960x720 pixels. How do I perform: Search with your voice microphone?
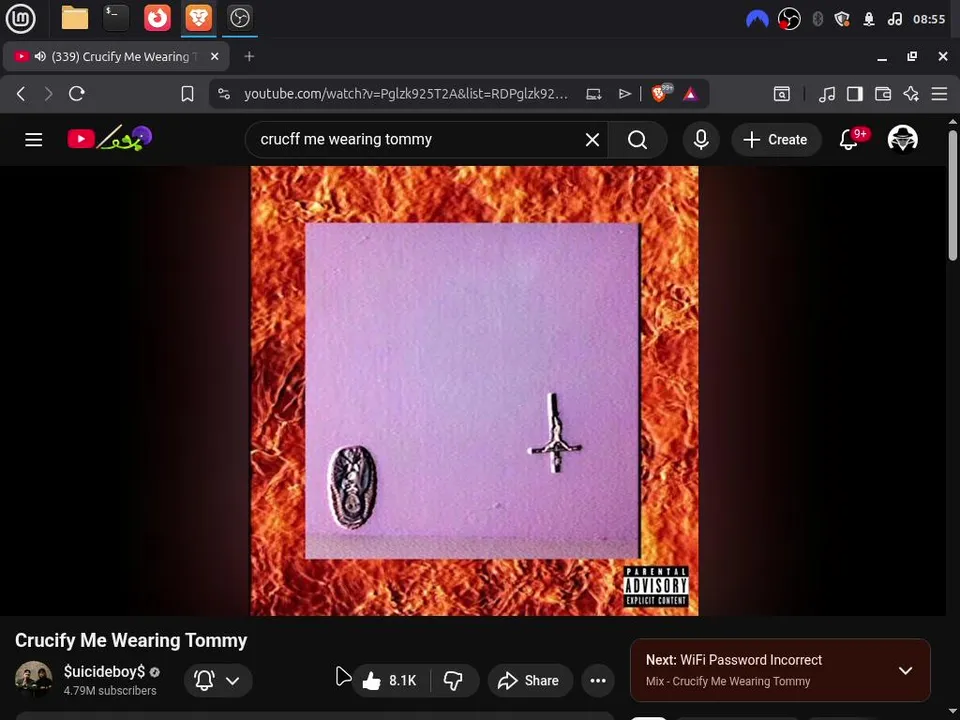point(701,140)
